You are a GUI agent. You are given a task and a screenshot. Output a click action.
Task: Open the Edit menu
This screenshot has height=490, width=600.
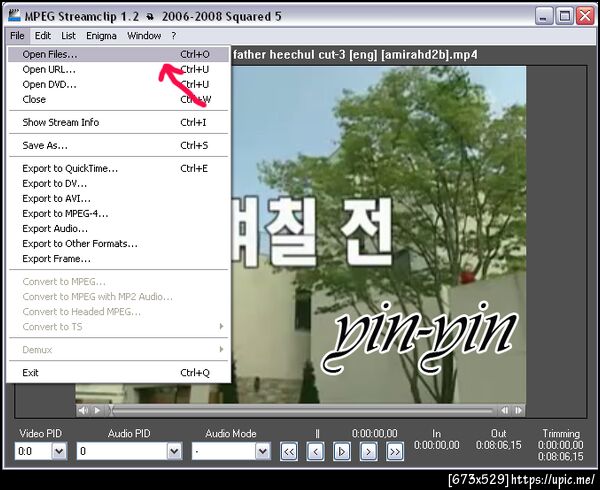(x=42, y=36)
